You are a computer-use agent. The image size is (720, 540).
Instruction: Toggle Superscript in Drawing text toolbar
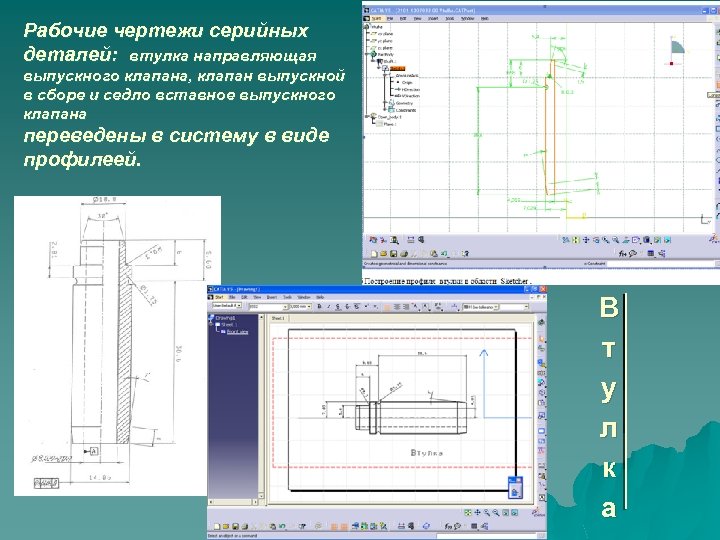click(x=366, y=306)
